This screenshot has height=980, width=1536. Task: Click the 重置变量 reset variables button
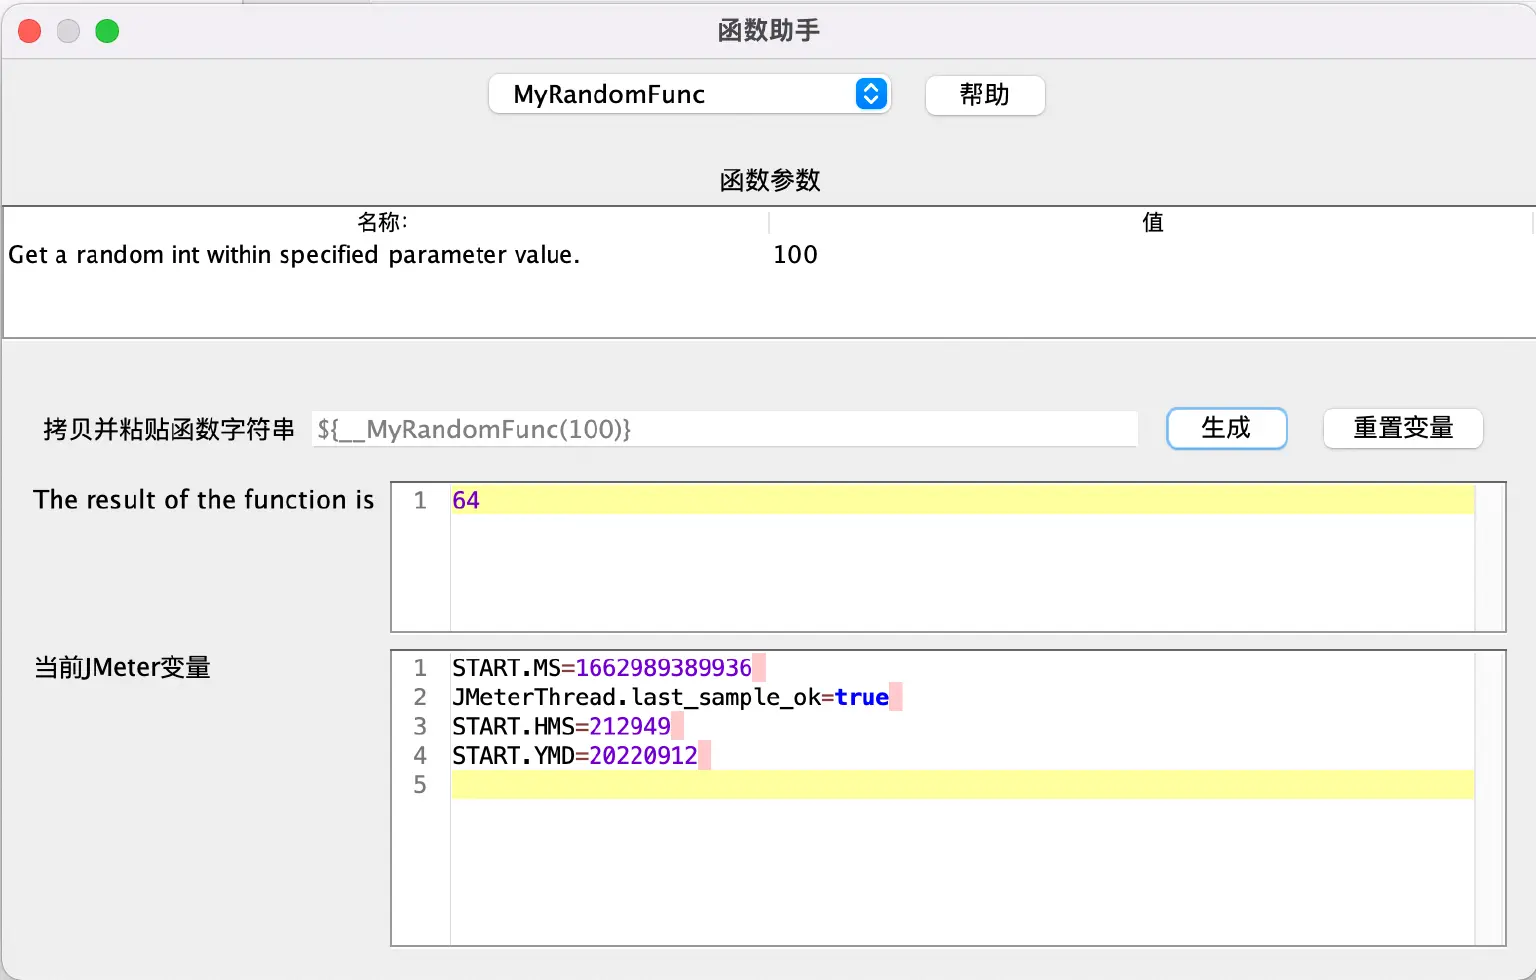pos(1402,428)
